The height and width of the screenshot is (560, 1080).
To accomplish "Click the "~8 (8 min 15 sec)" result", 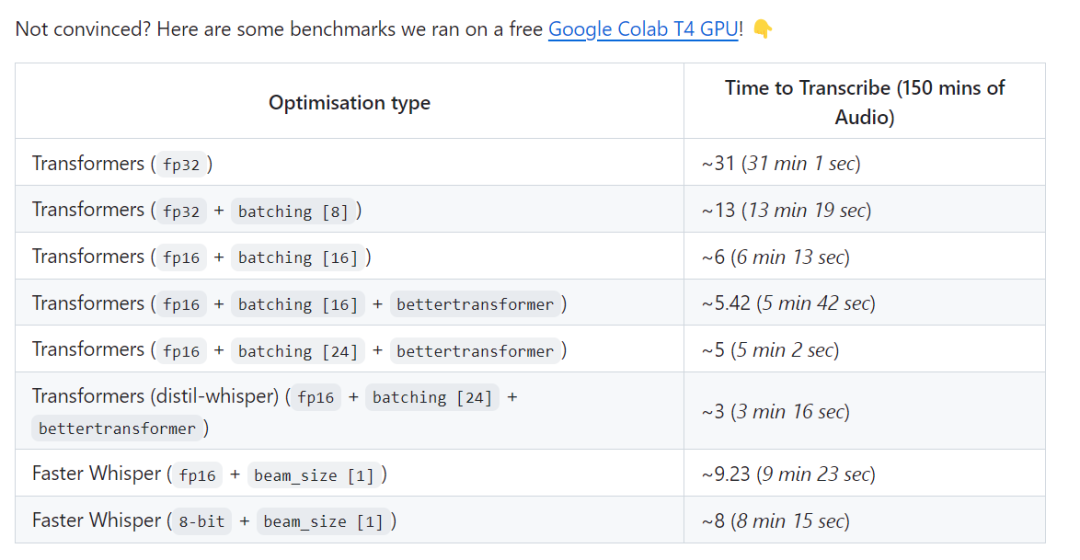I will pyautogui.click(x=775, y=521).
